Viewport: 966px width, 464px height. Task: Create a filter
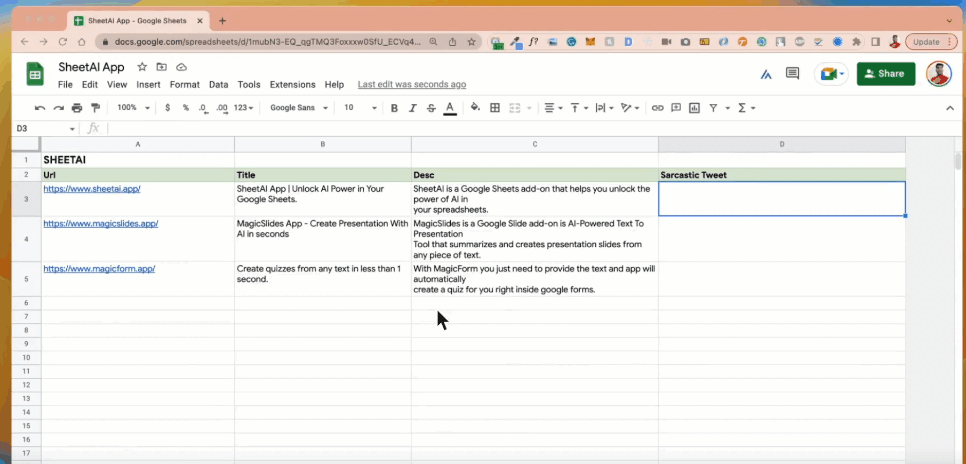(713, 108)
